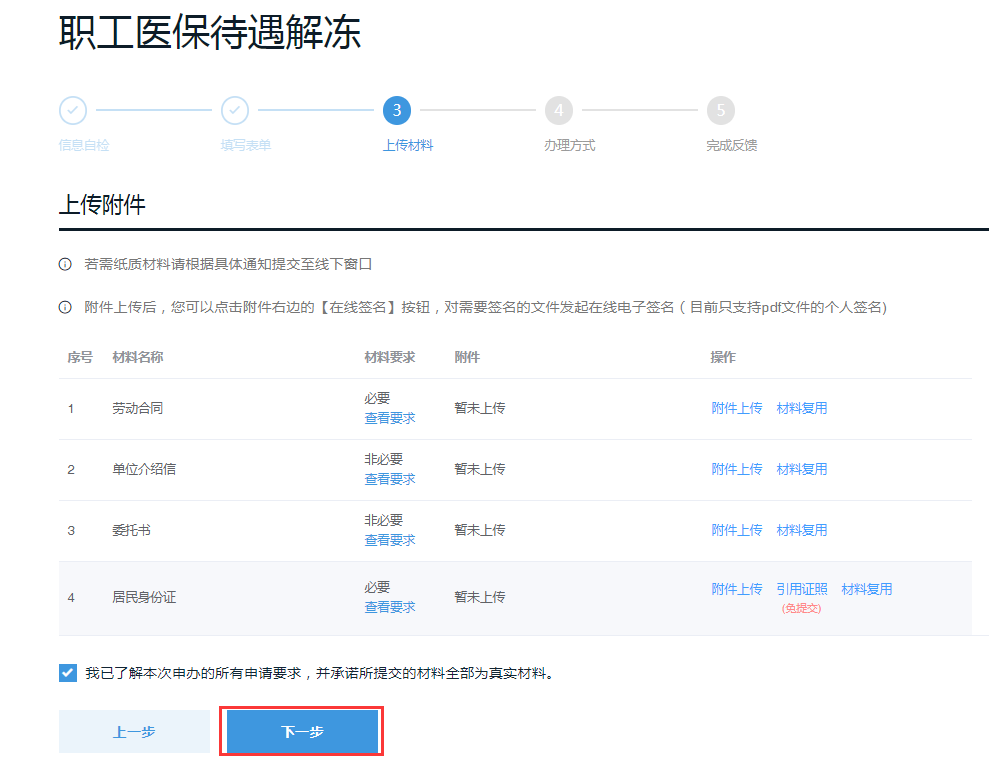Viewport: 989px width, 763px height.
Task: Click the 单位介绍信 material name
Action: (144, 469)
